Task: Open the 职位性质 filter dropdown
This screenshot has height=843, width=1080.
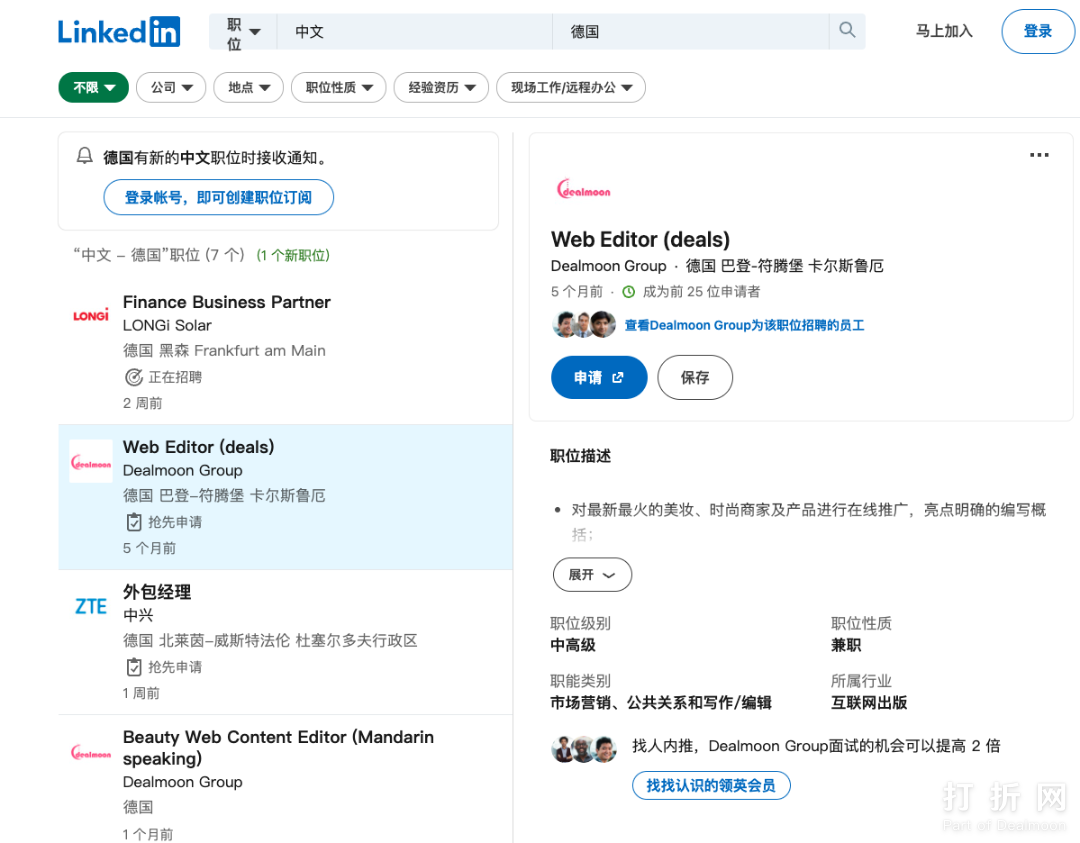Action: 338,88
